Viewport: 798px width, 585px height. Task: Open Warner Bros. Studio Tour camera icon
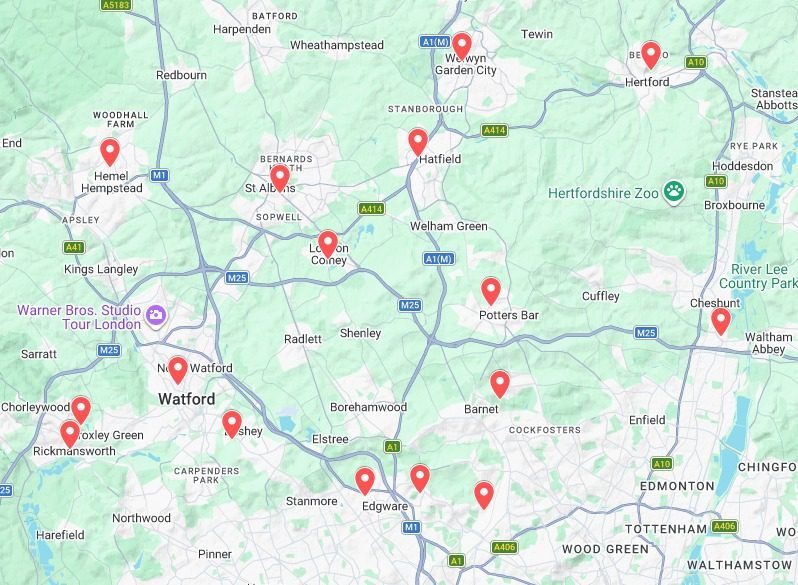coord(156,315)
